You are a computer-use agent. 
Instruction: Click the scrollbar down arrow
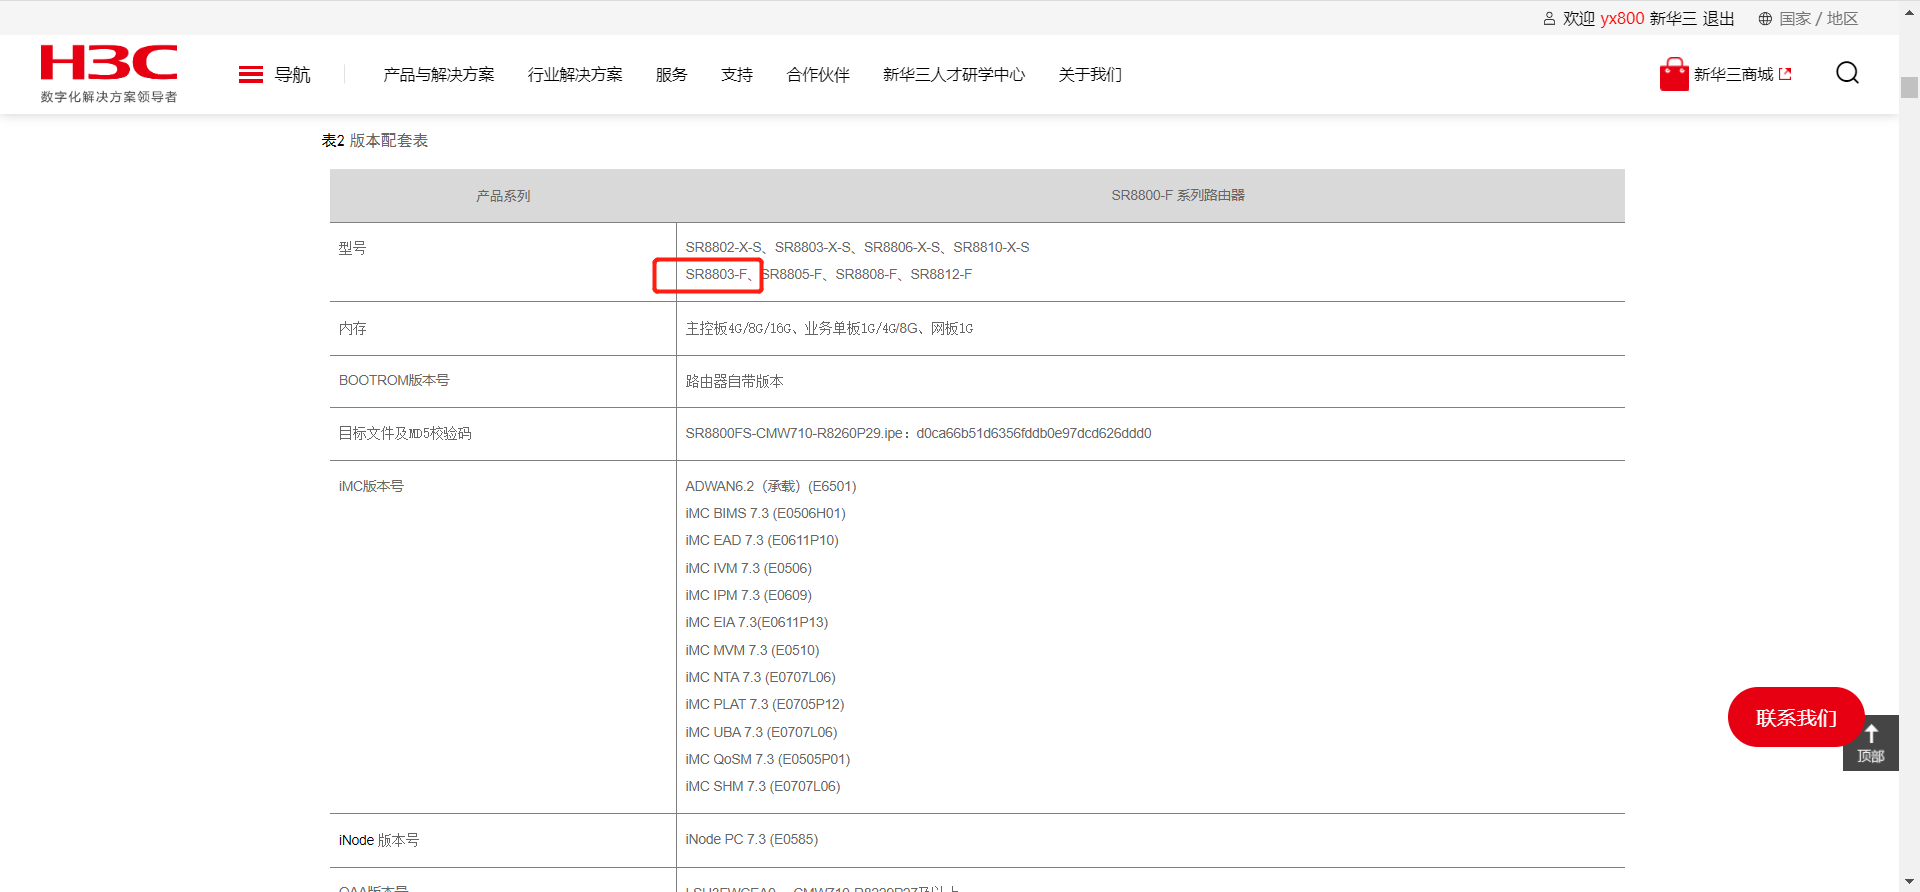pos(1909,882)
